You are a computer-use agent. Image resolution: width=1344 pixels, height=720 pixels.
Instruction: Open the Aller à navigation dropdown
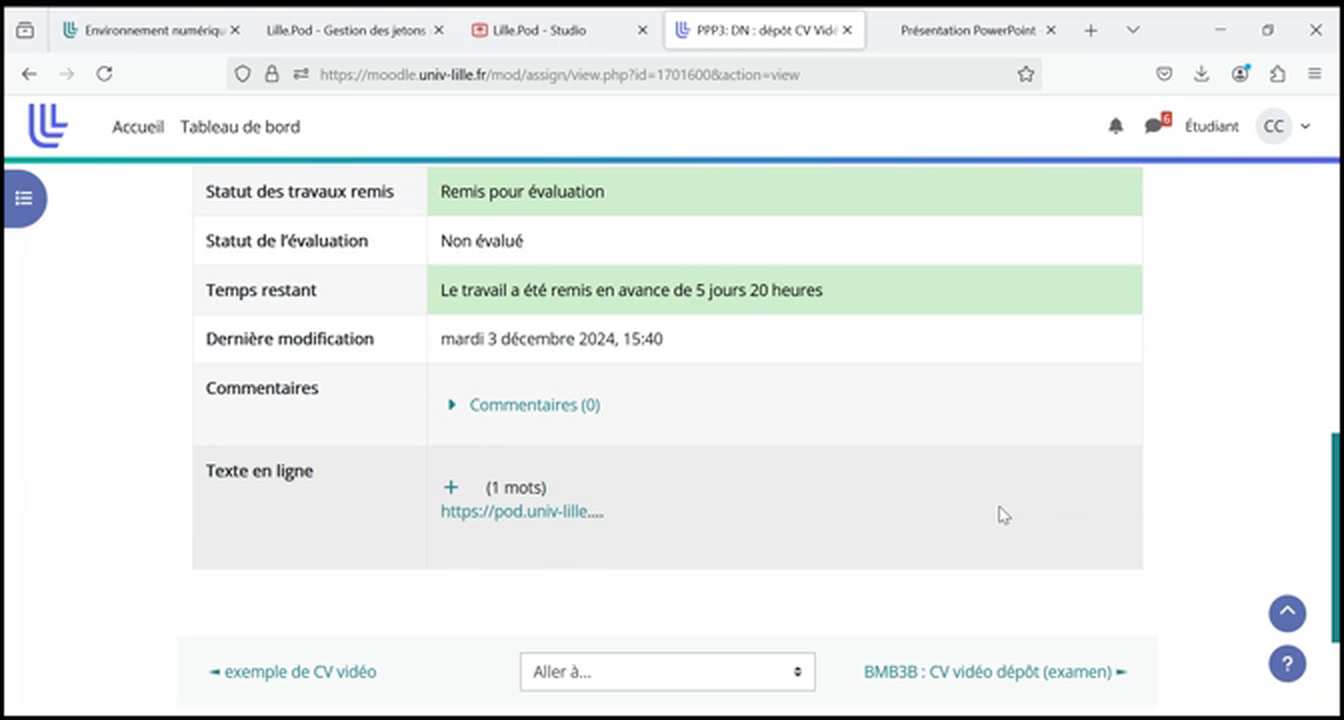(x=666, y=671)
